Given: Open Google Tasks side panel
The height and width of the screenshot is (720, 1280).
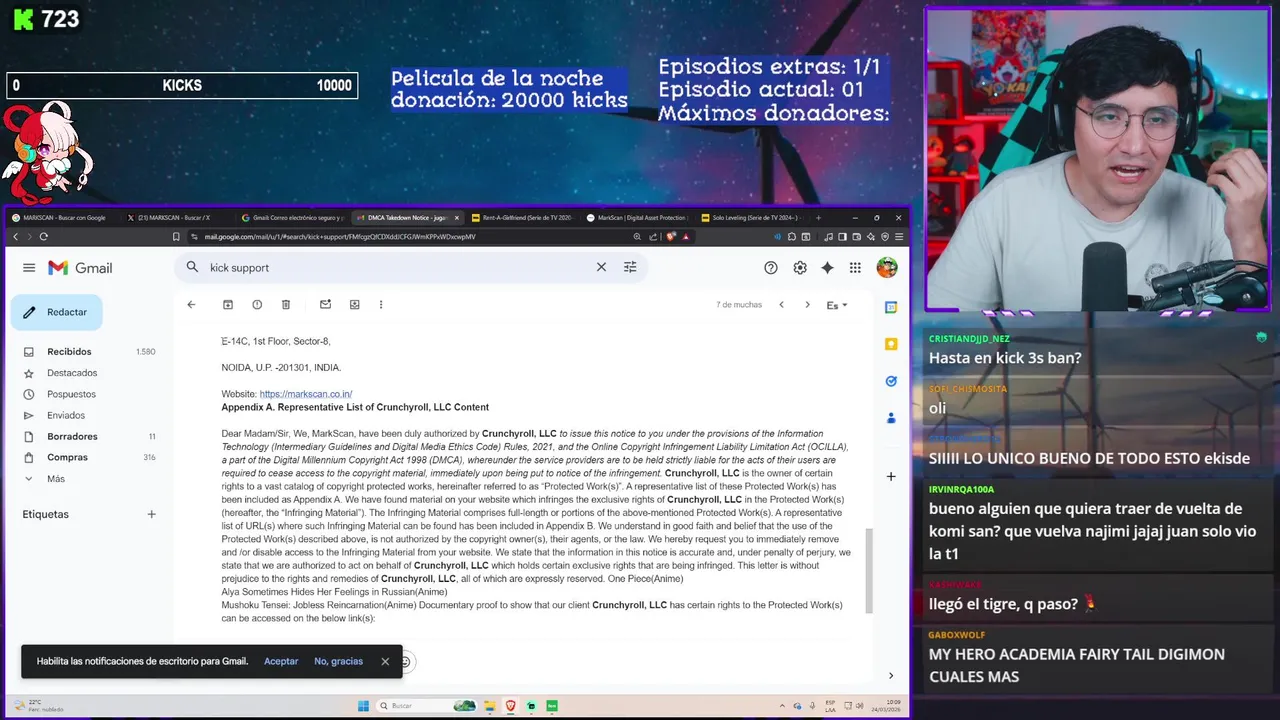Looking at the screenshot, I should coord(891,381).
